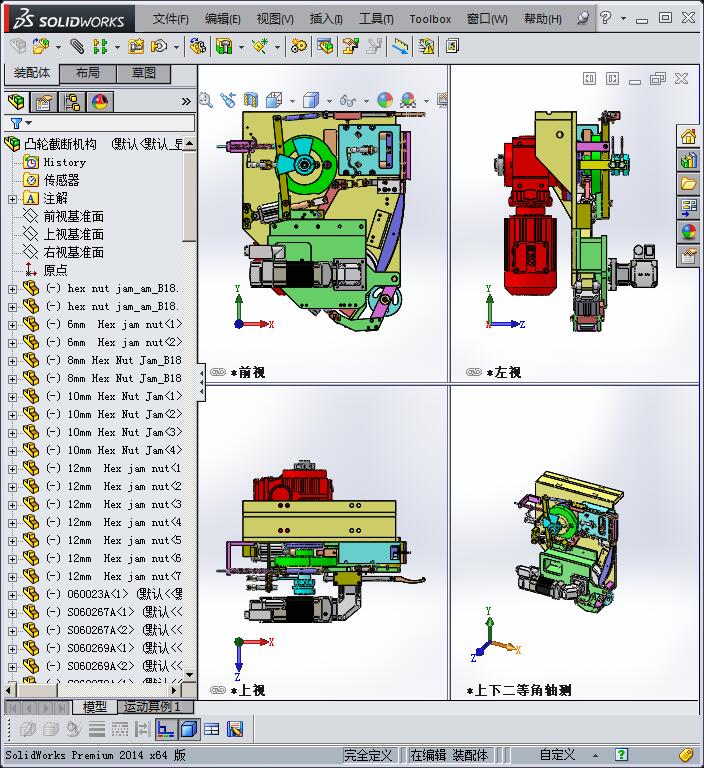Select 原点 origin in tree
Viewport: 704px width, 768px height.
pos(55,270)
